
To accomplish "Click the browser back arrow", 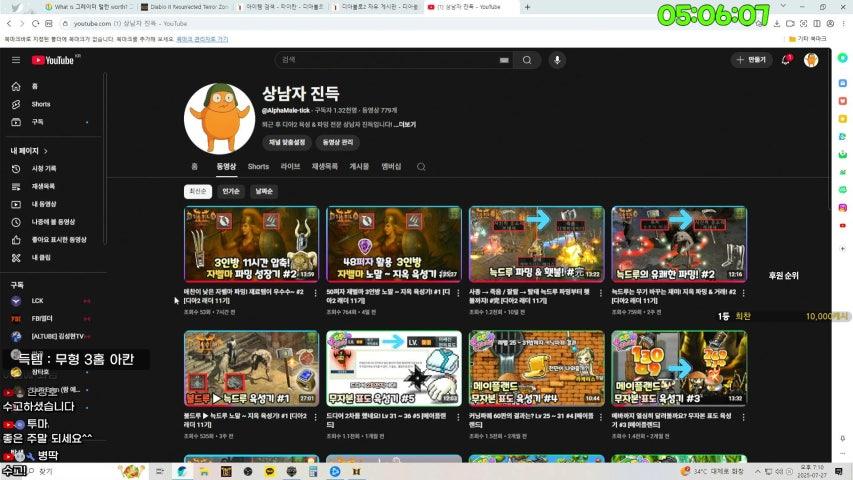I will (x=9, y=23).
